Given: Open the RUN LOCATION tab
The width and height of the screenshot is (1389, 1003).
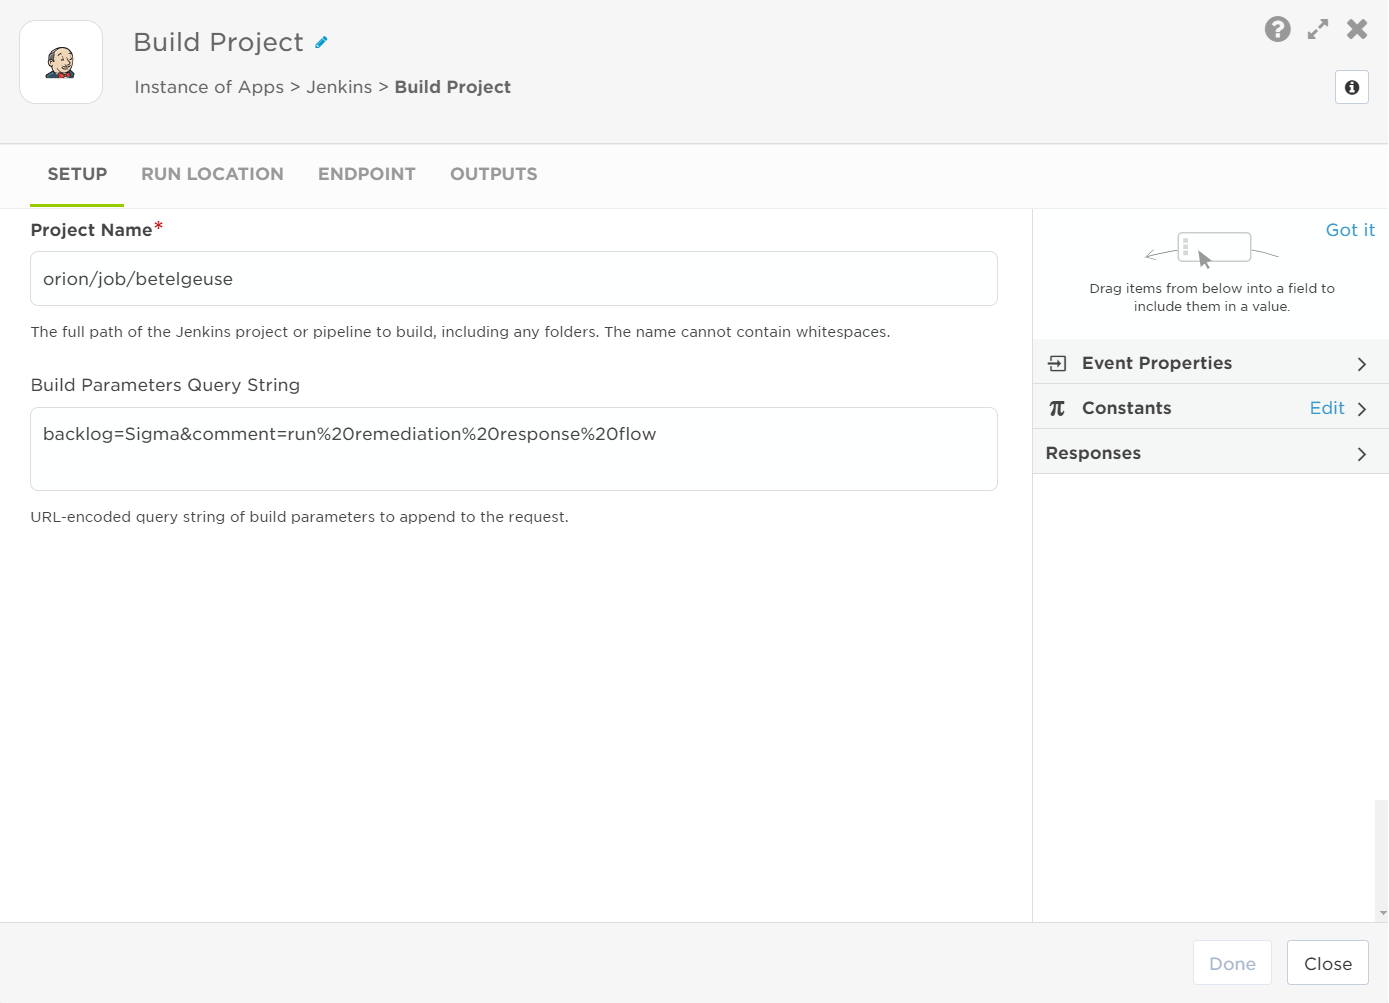Looking at the screenshot, I should (212, 174).
